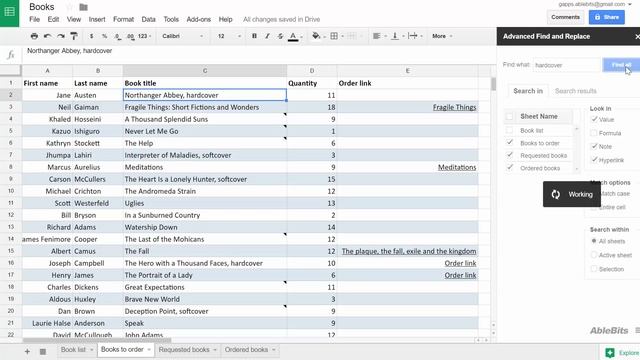640x360 pixels.
Task: Decrease decimal places
Action: point(118,36)
